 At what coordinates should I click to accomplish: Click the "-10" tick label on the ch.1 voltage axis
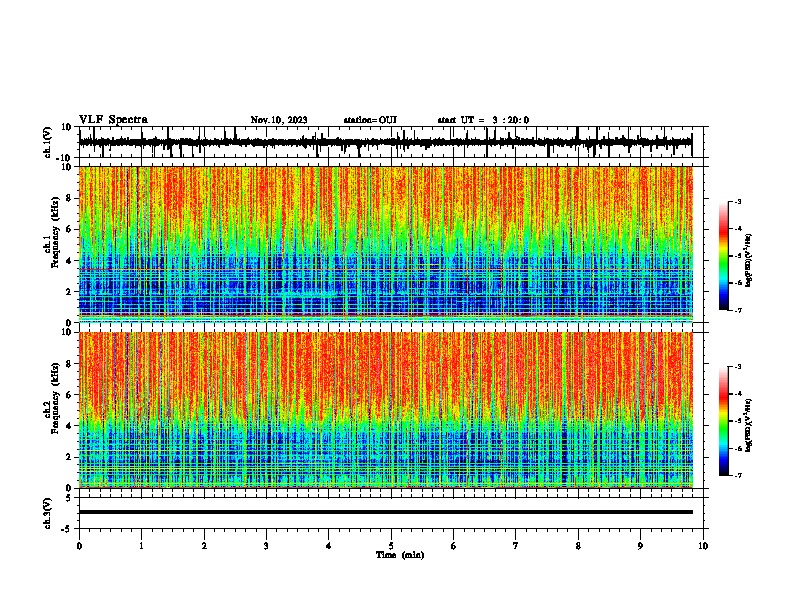click(64, 158)
